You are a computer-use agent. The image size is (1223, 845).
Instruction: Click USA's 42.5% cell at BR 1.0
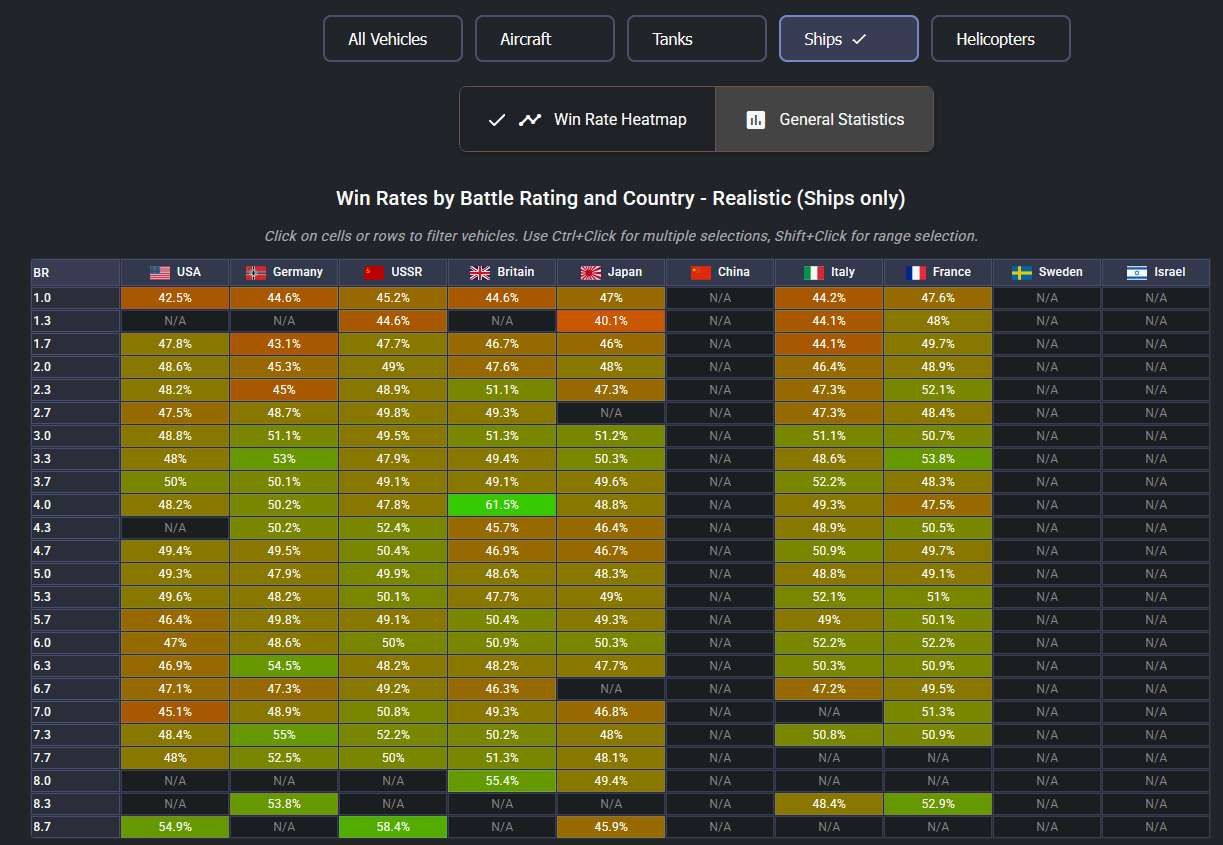(x=175, y=297)
